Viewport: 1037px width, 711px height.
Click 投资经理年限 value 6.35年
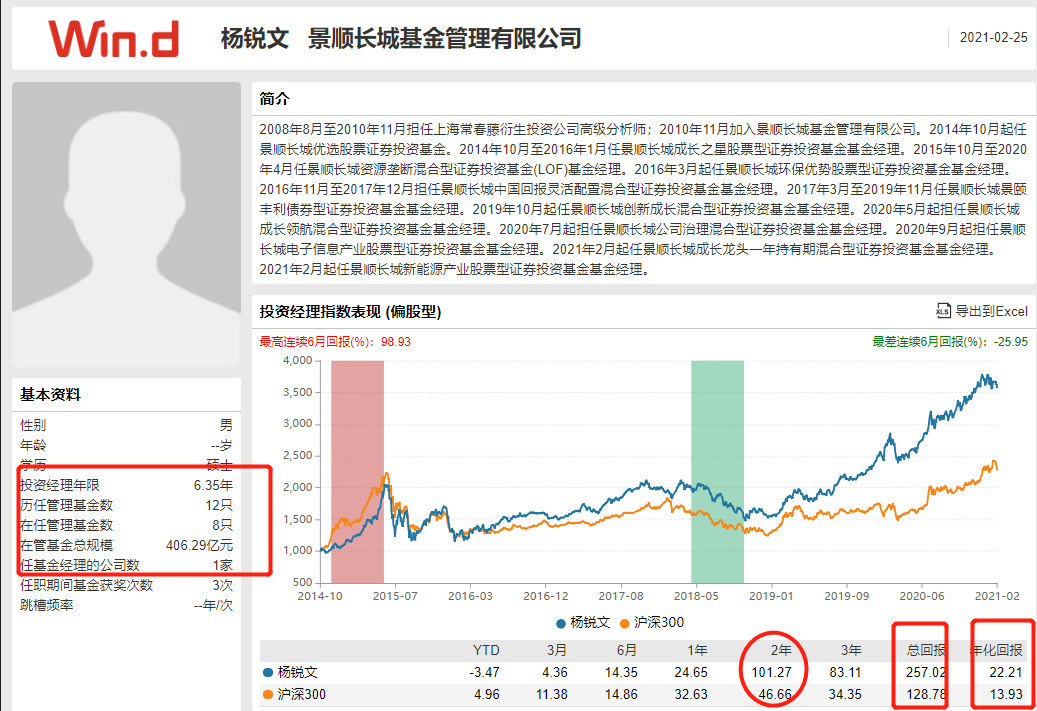[213, 485]
